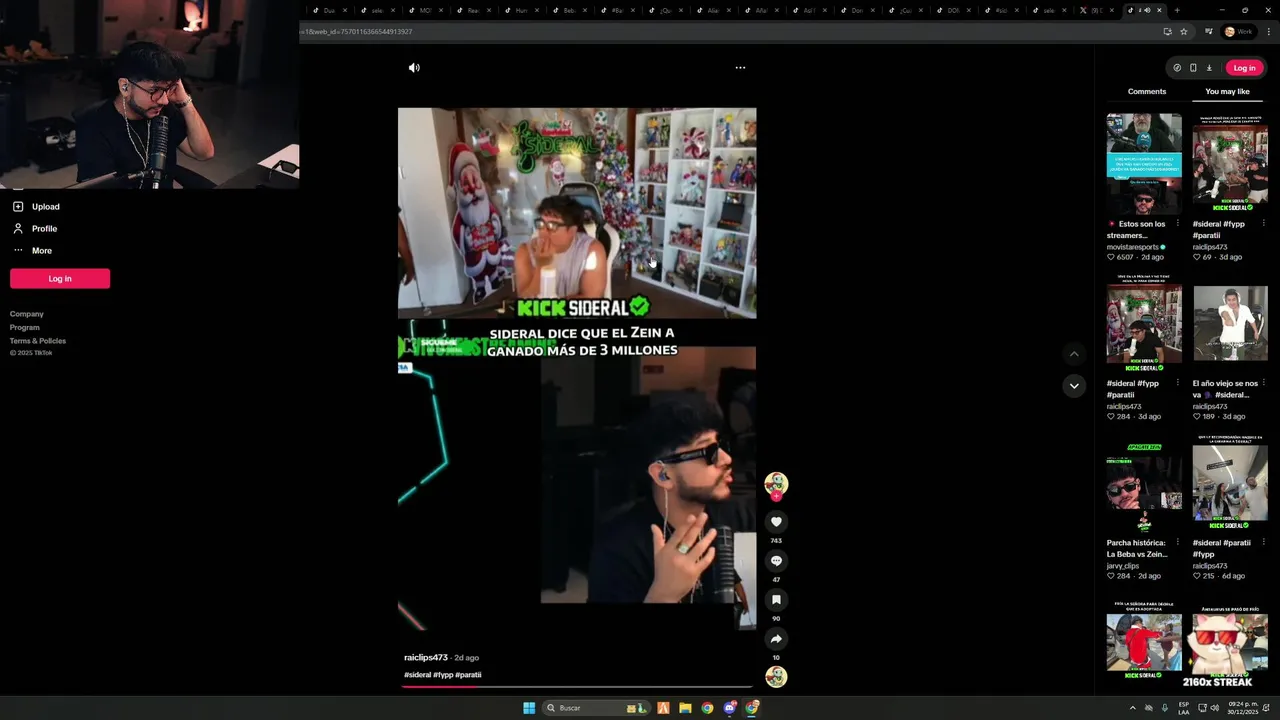This screenshot has width=1280, height=720.
Task: Open the three-dot options menu above video
Action: (x=740, y=68)
